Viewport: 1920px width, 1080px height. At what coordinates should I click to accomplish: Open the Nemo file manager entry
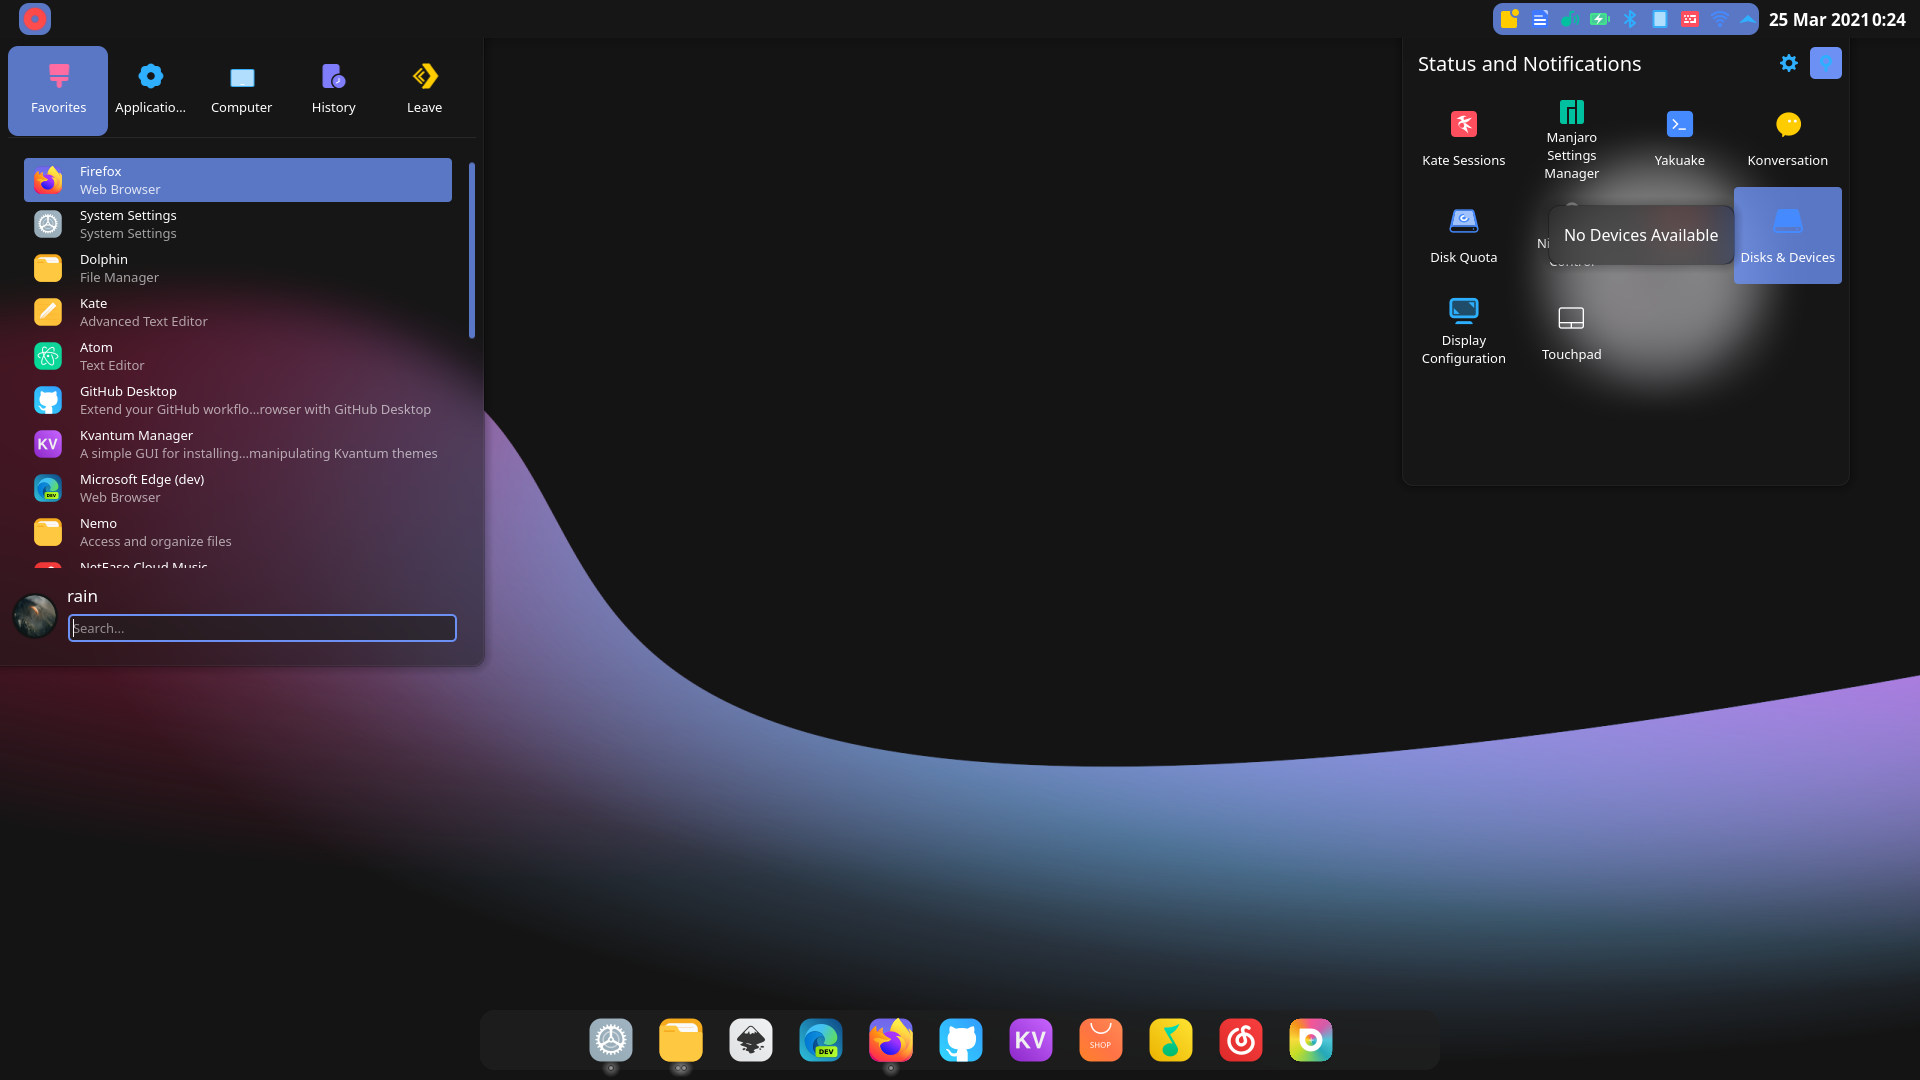(x=238, y=532)
